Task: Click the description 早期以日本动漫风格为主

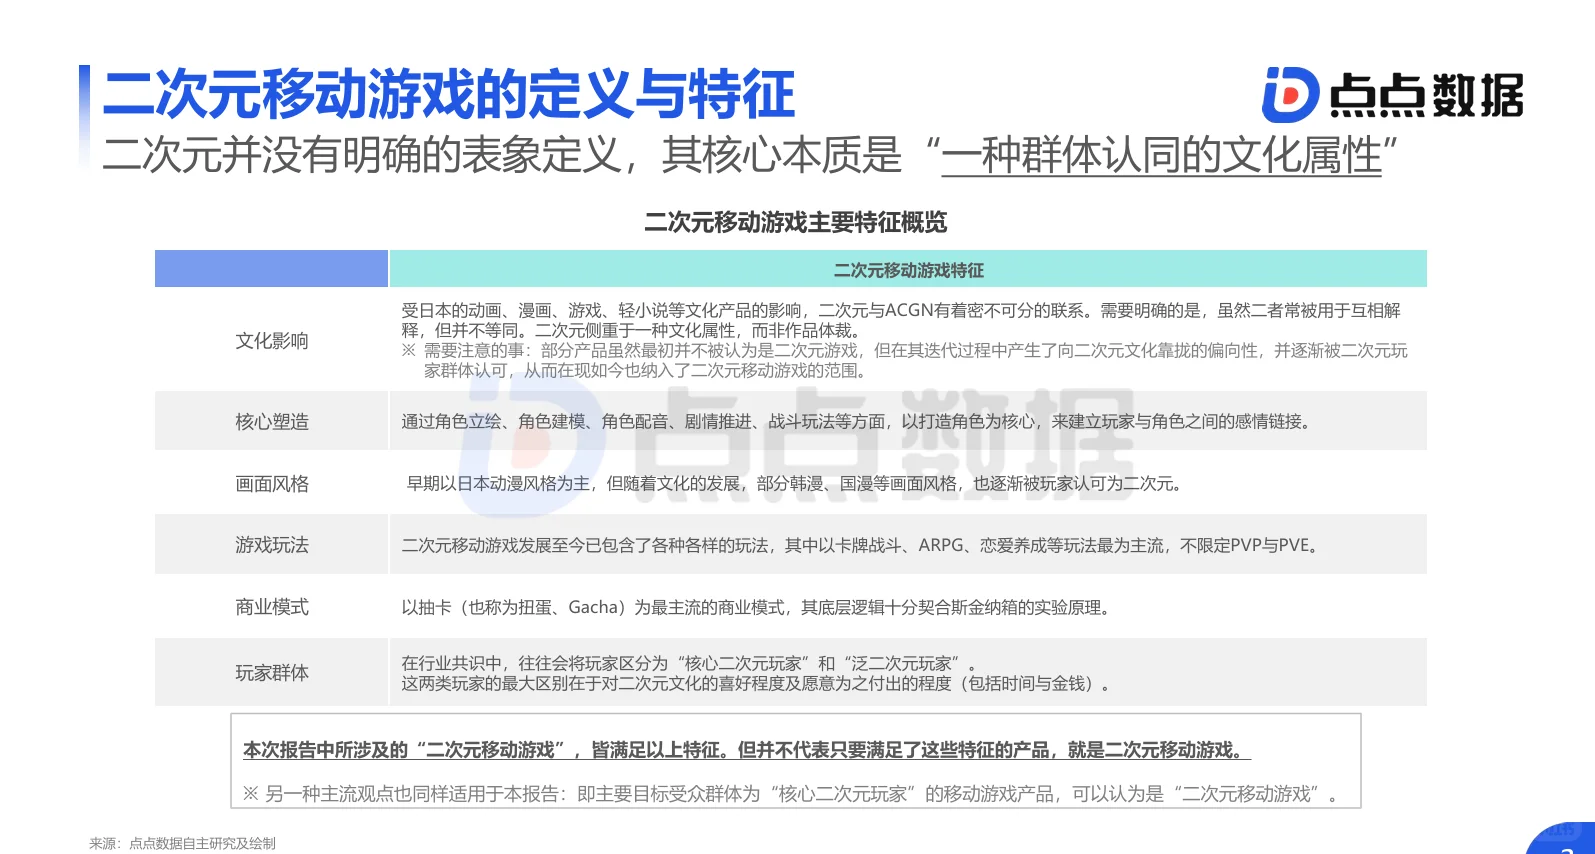Action: [797, 484]
